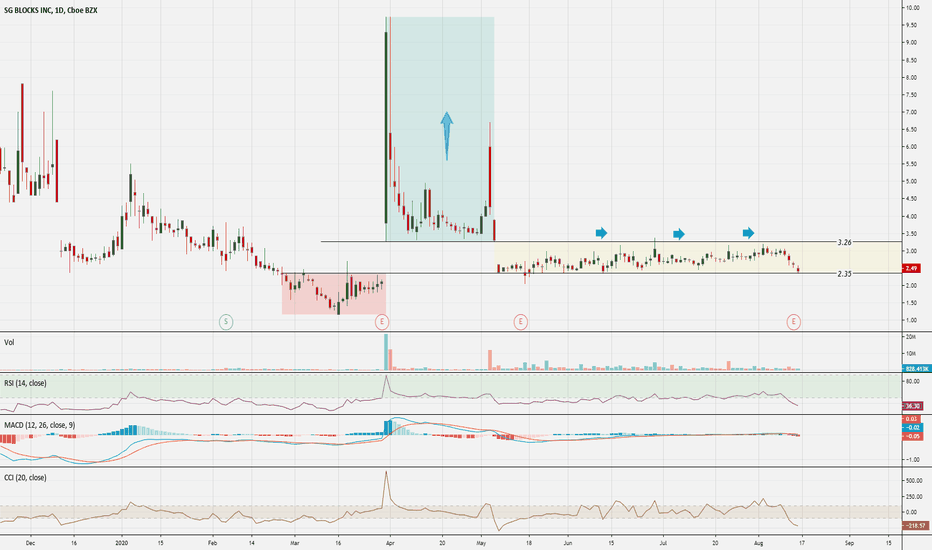Image resolution: width=932 pixels, height=550 pixels.
Task: Click the Feb label on time axis
Action: pos(213,543)
